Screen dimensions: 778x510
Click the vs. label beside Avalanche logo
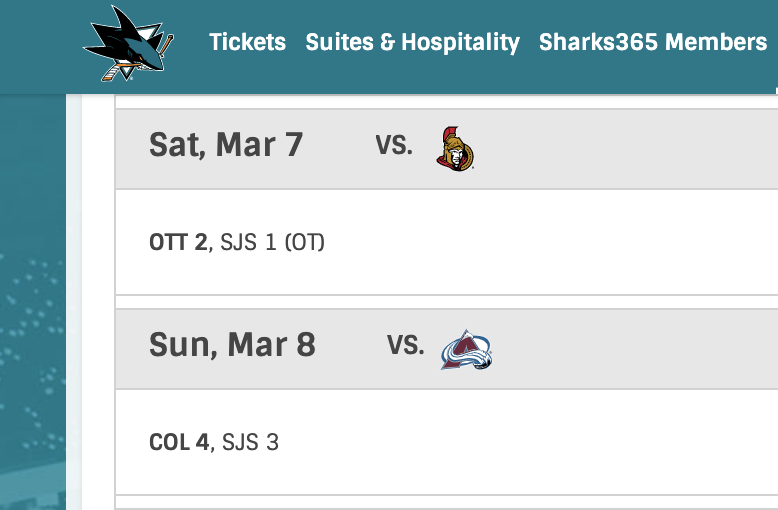point(406,345)
